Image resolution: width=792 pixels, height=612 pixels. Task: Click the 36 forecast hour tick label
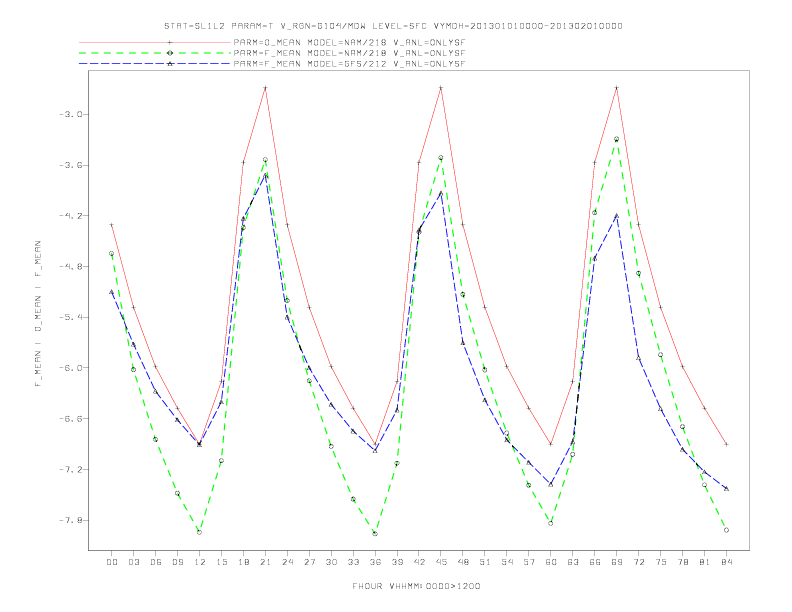[375, 562]
